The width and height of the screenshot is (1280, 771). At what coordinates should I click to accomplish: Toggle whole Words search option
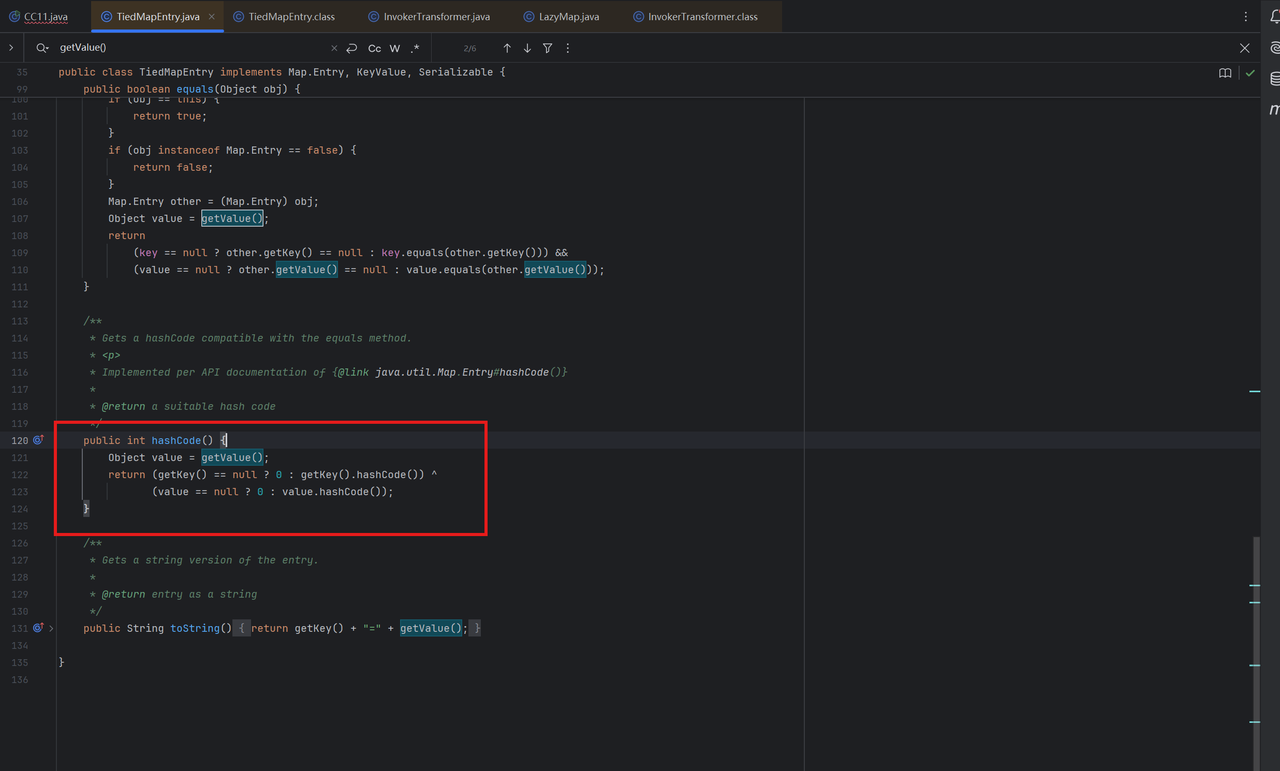pyautogui.click(x=395, y=48)
